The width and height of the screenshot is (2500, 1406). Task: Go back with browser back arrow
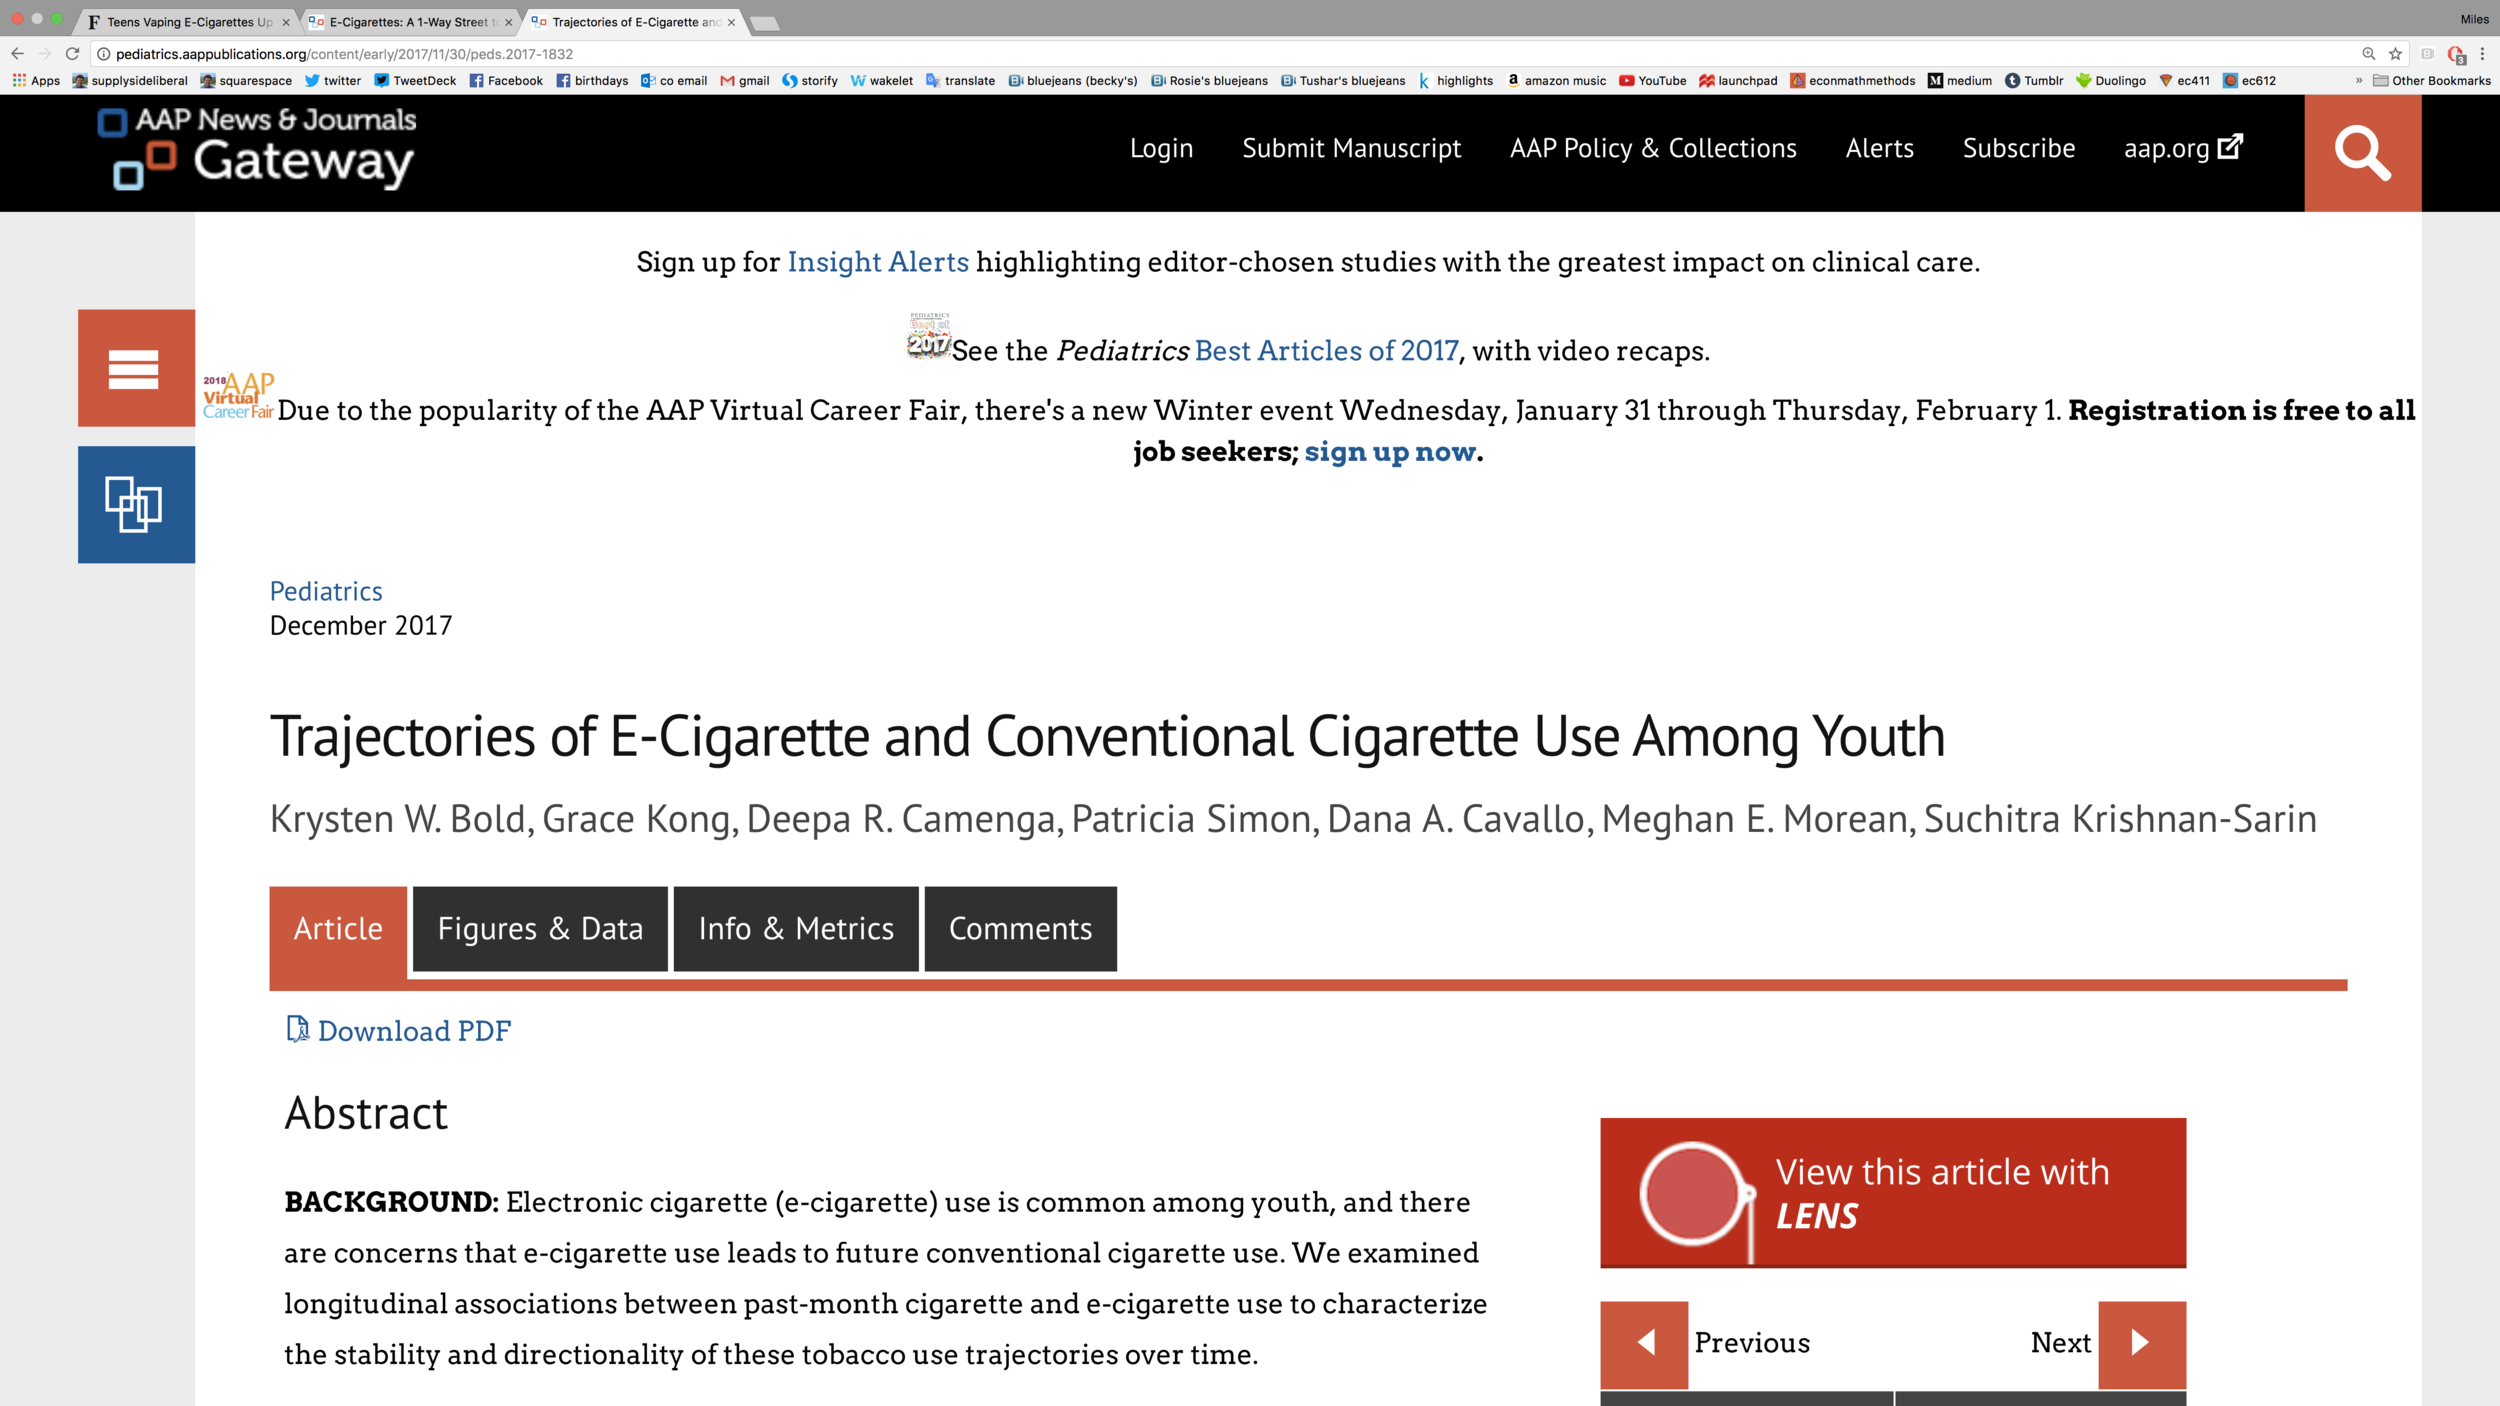pyautogui.click(x=17, y=54)
